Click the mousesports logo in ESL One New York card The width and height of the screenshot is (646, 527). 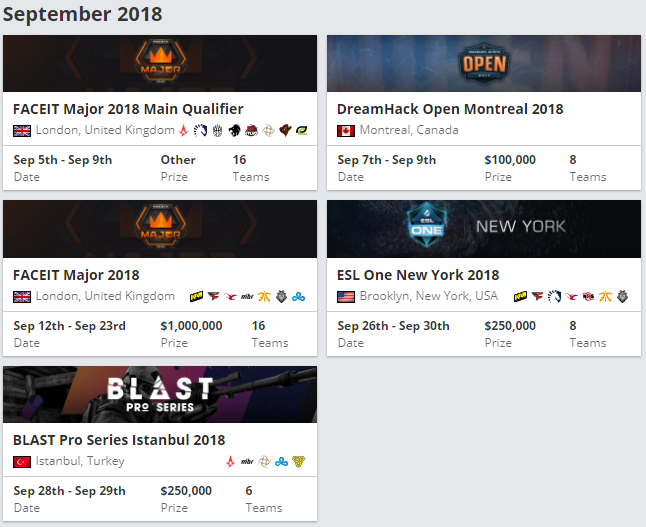(x=571, y=296)
